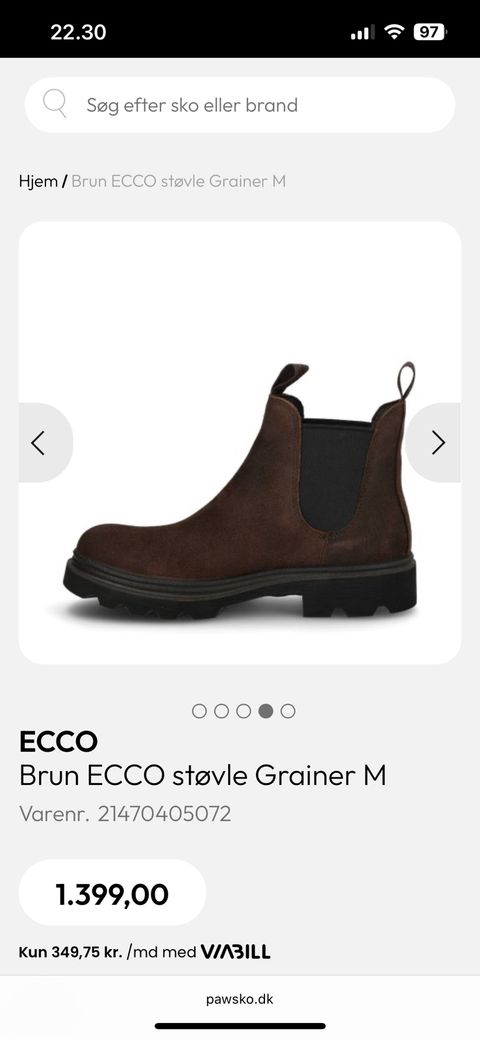The width and height of the screenshot is (480, 1039).
Task: Tap the search magnifier icon
Action: tap(54, 104)
